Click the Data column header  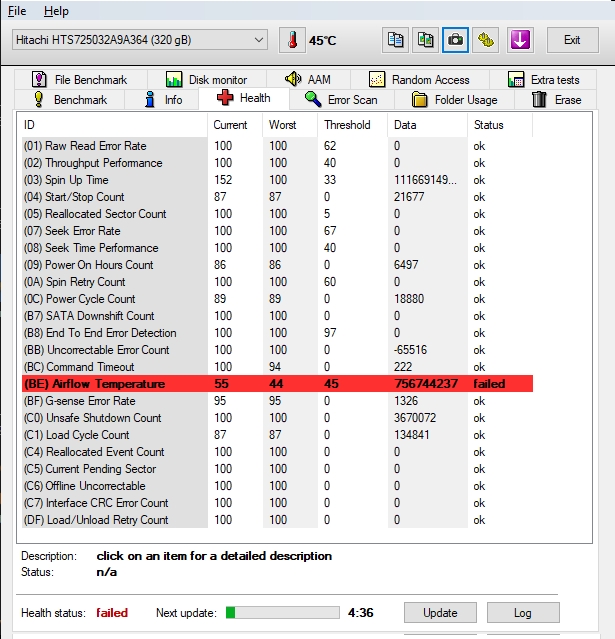tap(428, 125)
